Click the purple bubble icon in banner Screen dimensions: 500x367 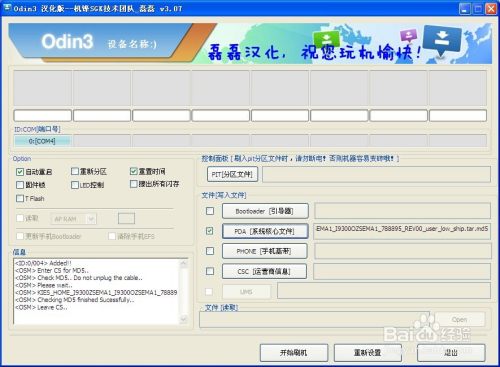(408, 35)
